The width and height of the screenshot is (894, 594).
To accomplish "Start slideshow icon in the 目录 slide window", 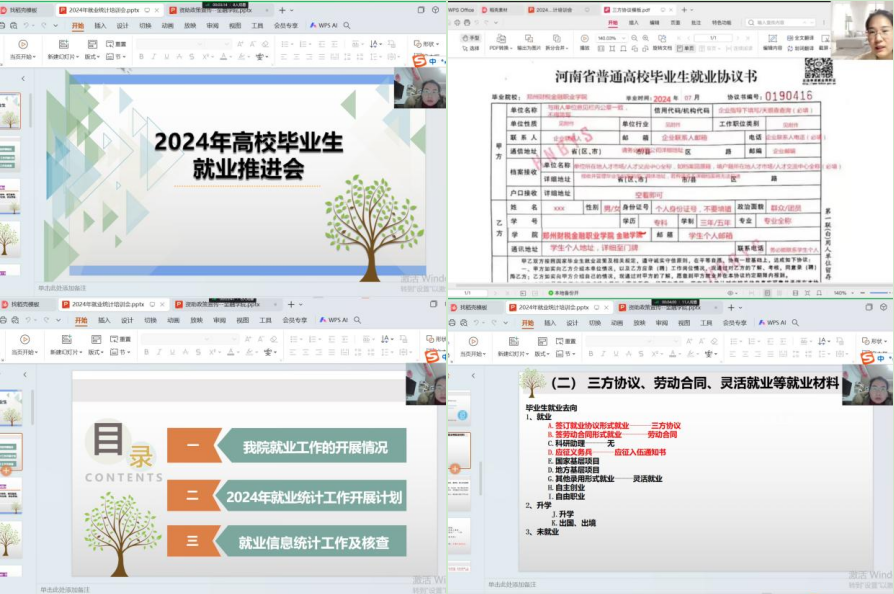I will [25, 339].
